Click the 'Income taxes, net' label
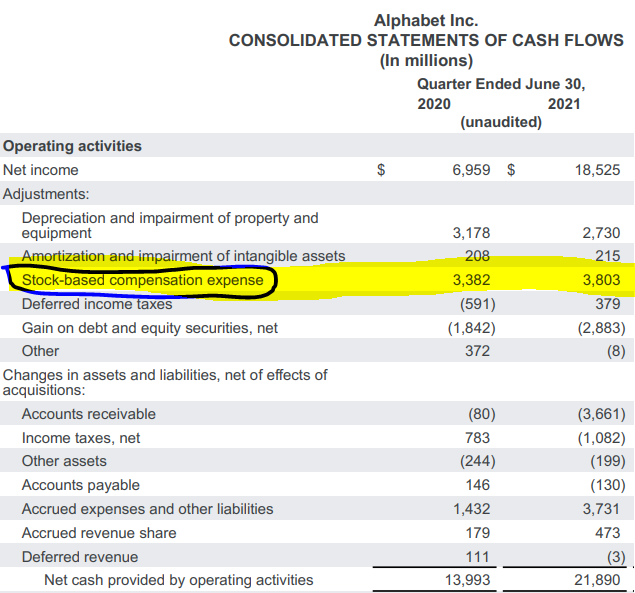The width and height of the screenshot is (635, 593). tap(81, 438)
